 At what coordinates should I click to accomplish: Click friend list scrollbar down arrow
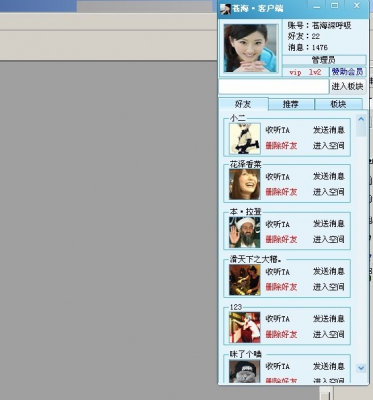pos(361,368)
